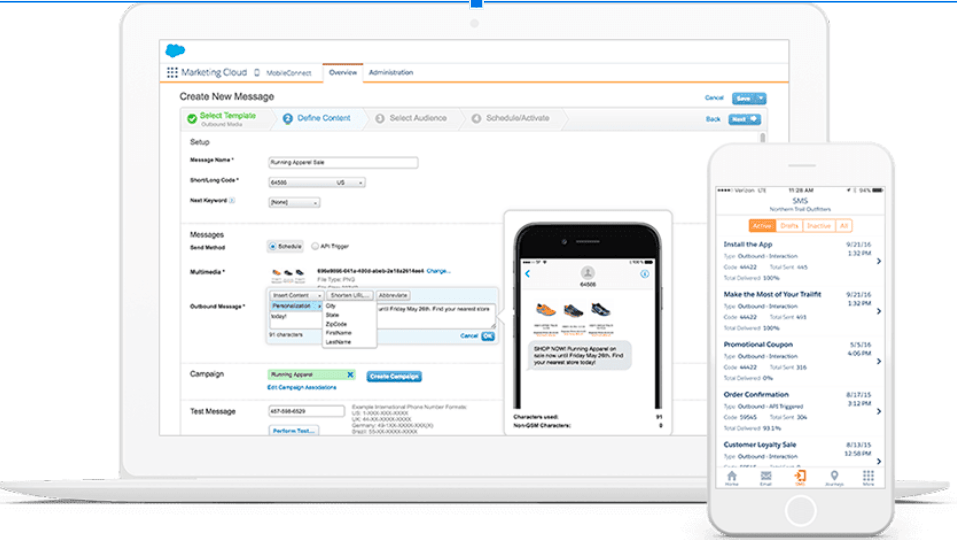Tap the back arrow in SMS preview
The image size is (957, 540).
tap(528, 274)
